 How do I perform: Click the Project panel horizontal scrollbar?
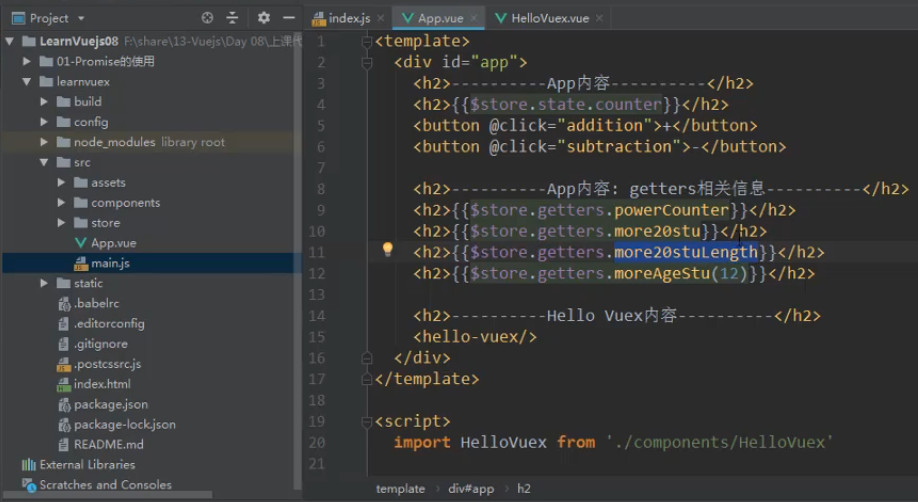tap(108, 496)
